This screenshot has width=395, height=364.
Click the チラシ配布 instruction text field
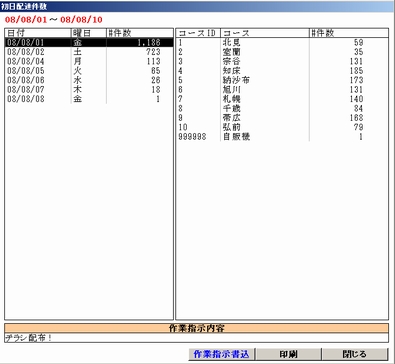[x=197, y=338]
